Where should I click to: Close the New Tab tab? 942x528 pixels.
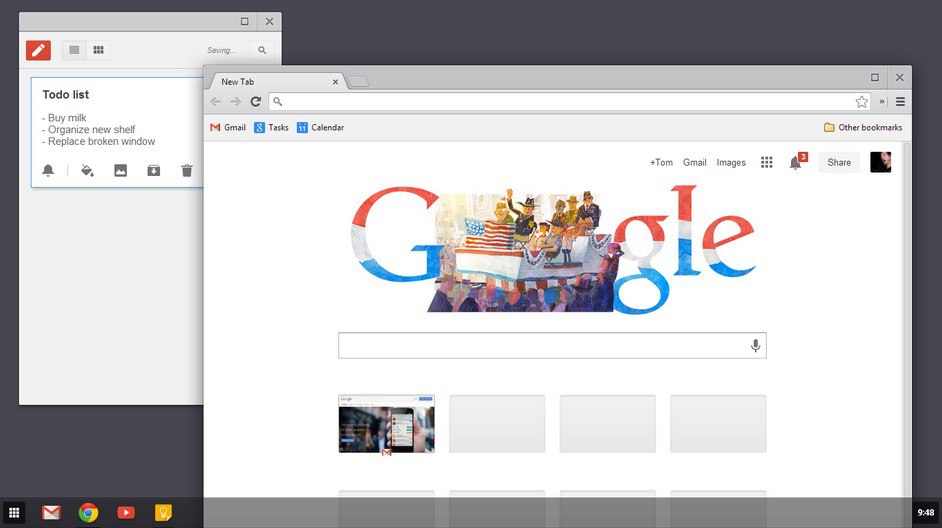tap(335, 82)
